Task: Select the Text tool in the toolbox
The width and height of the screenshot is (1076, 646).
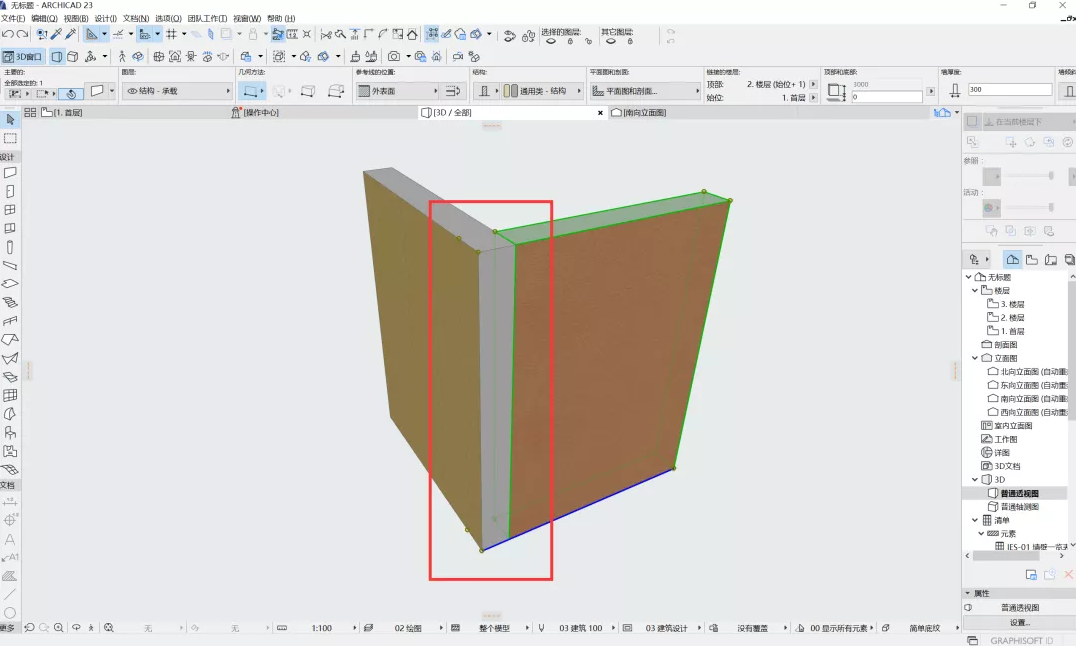Action: (10, 540)
